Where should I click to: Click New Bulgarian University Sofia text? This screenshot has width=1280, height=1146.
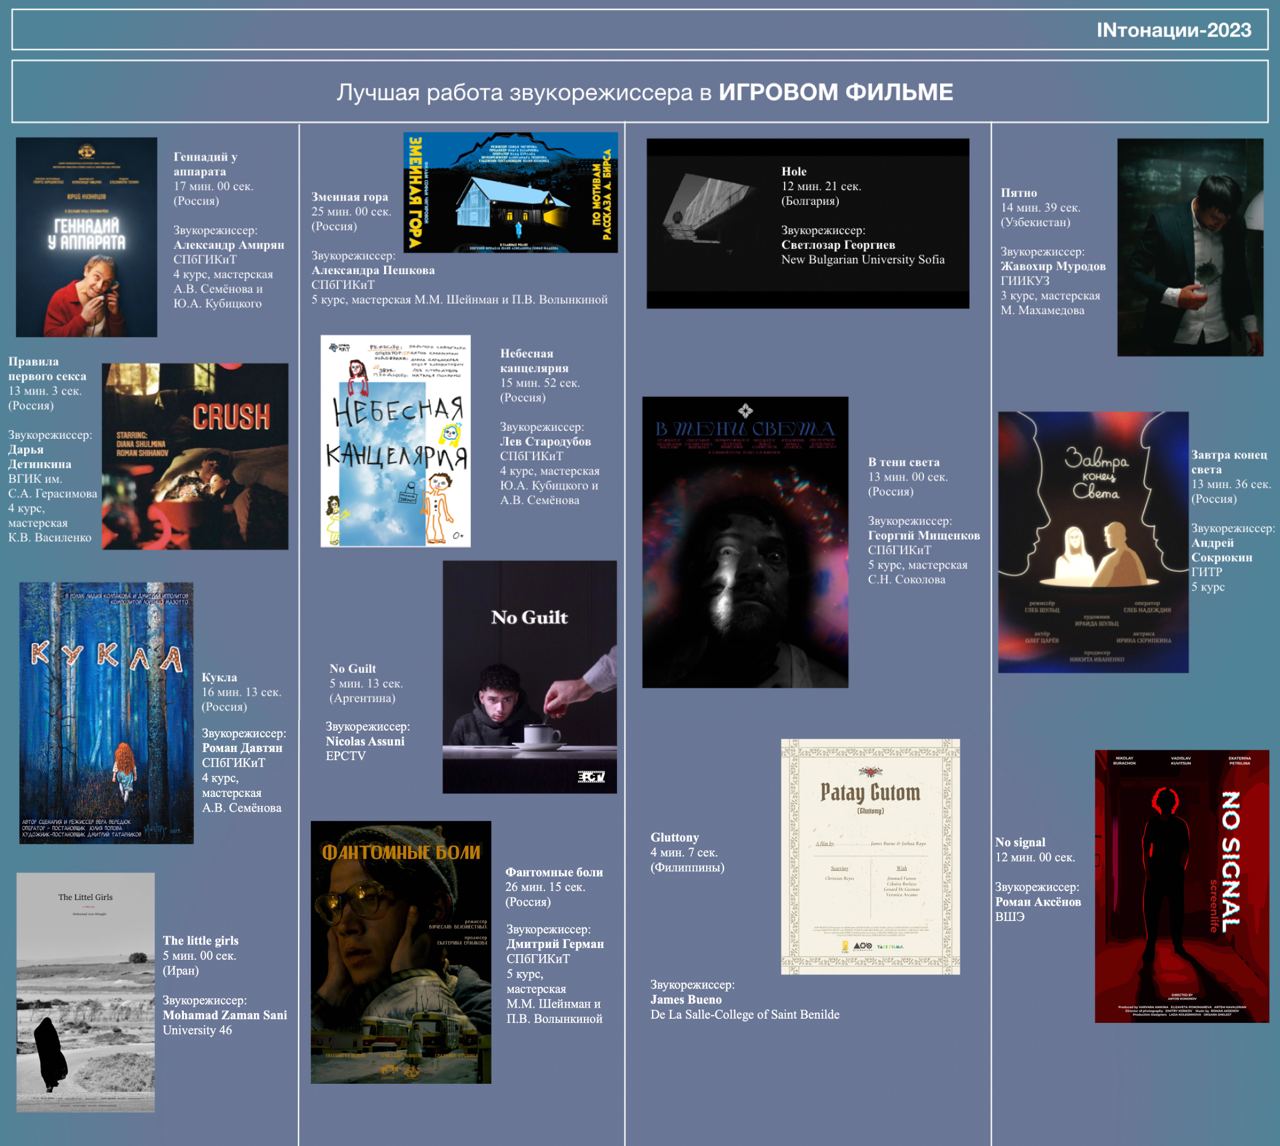pos(863,259)
